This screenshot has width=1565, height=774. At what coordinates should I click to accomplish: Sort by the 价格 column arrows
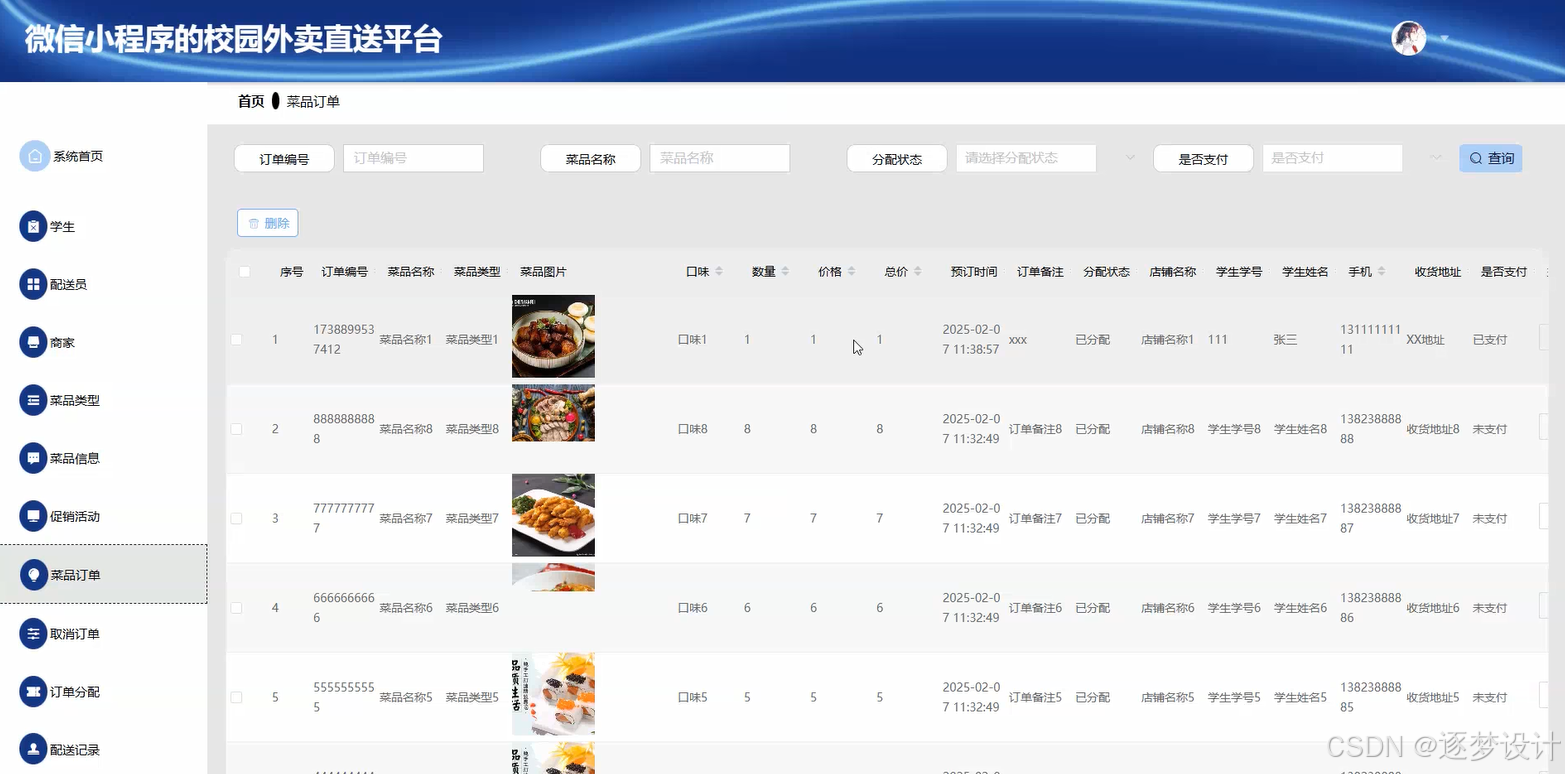pos(851,272)
